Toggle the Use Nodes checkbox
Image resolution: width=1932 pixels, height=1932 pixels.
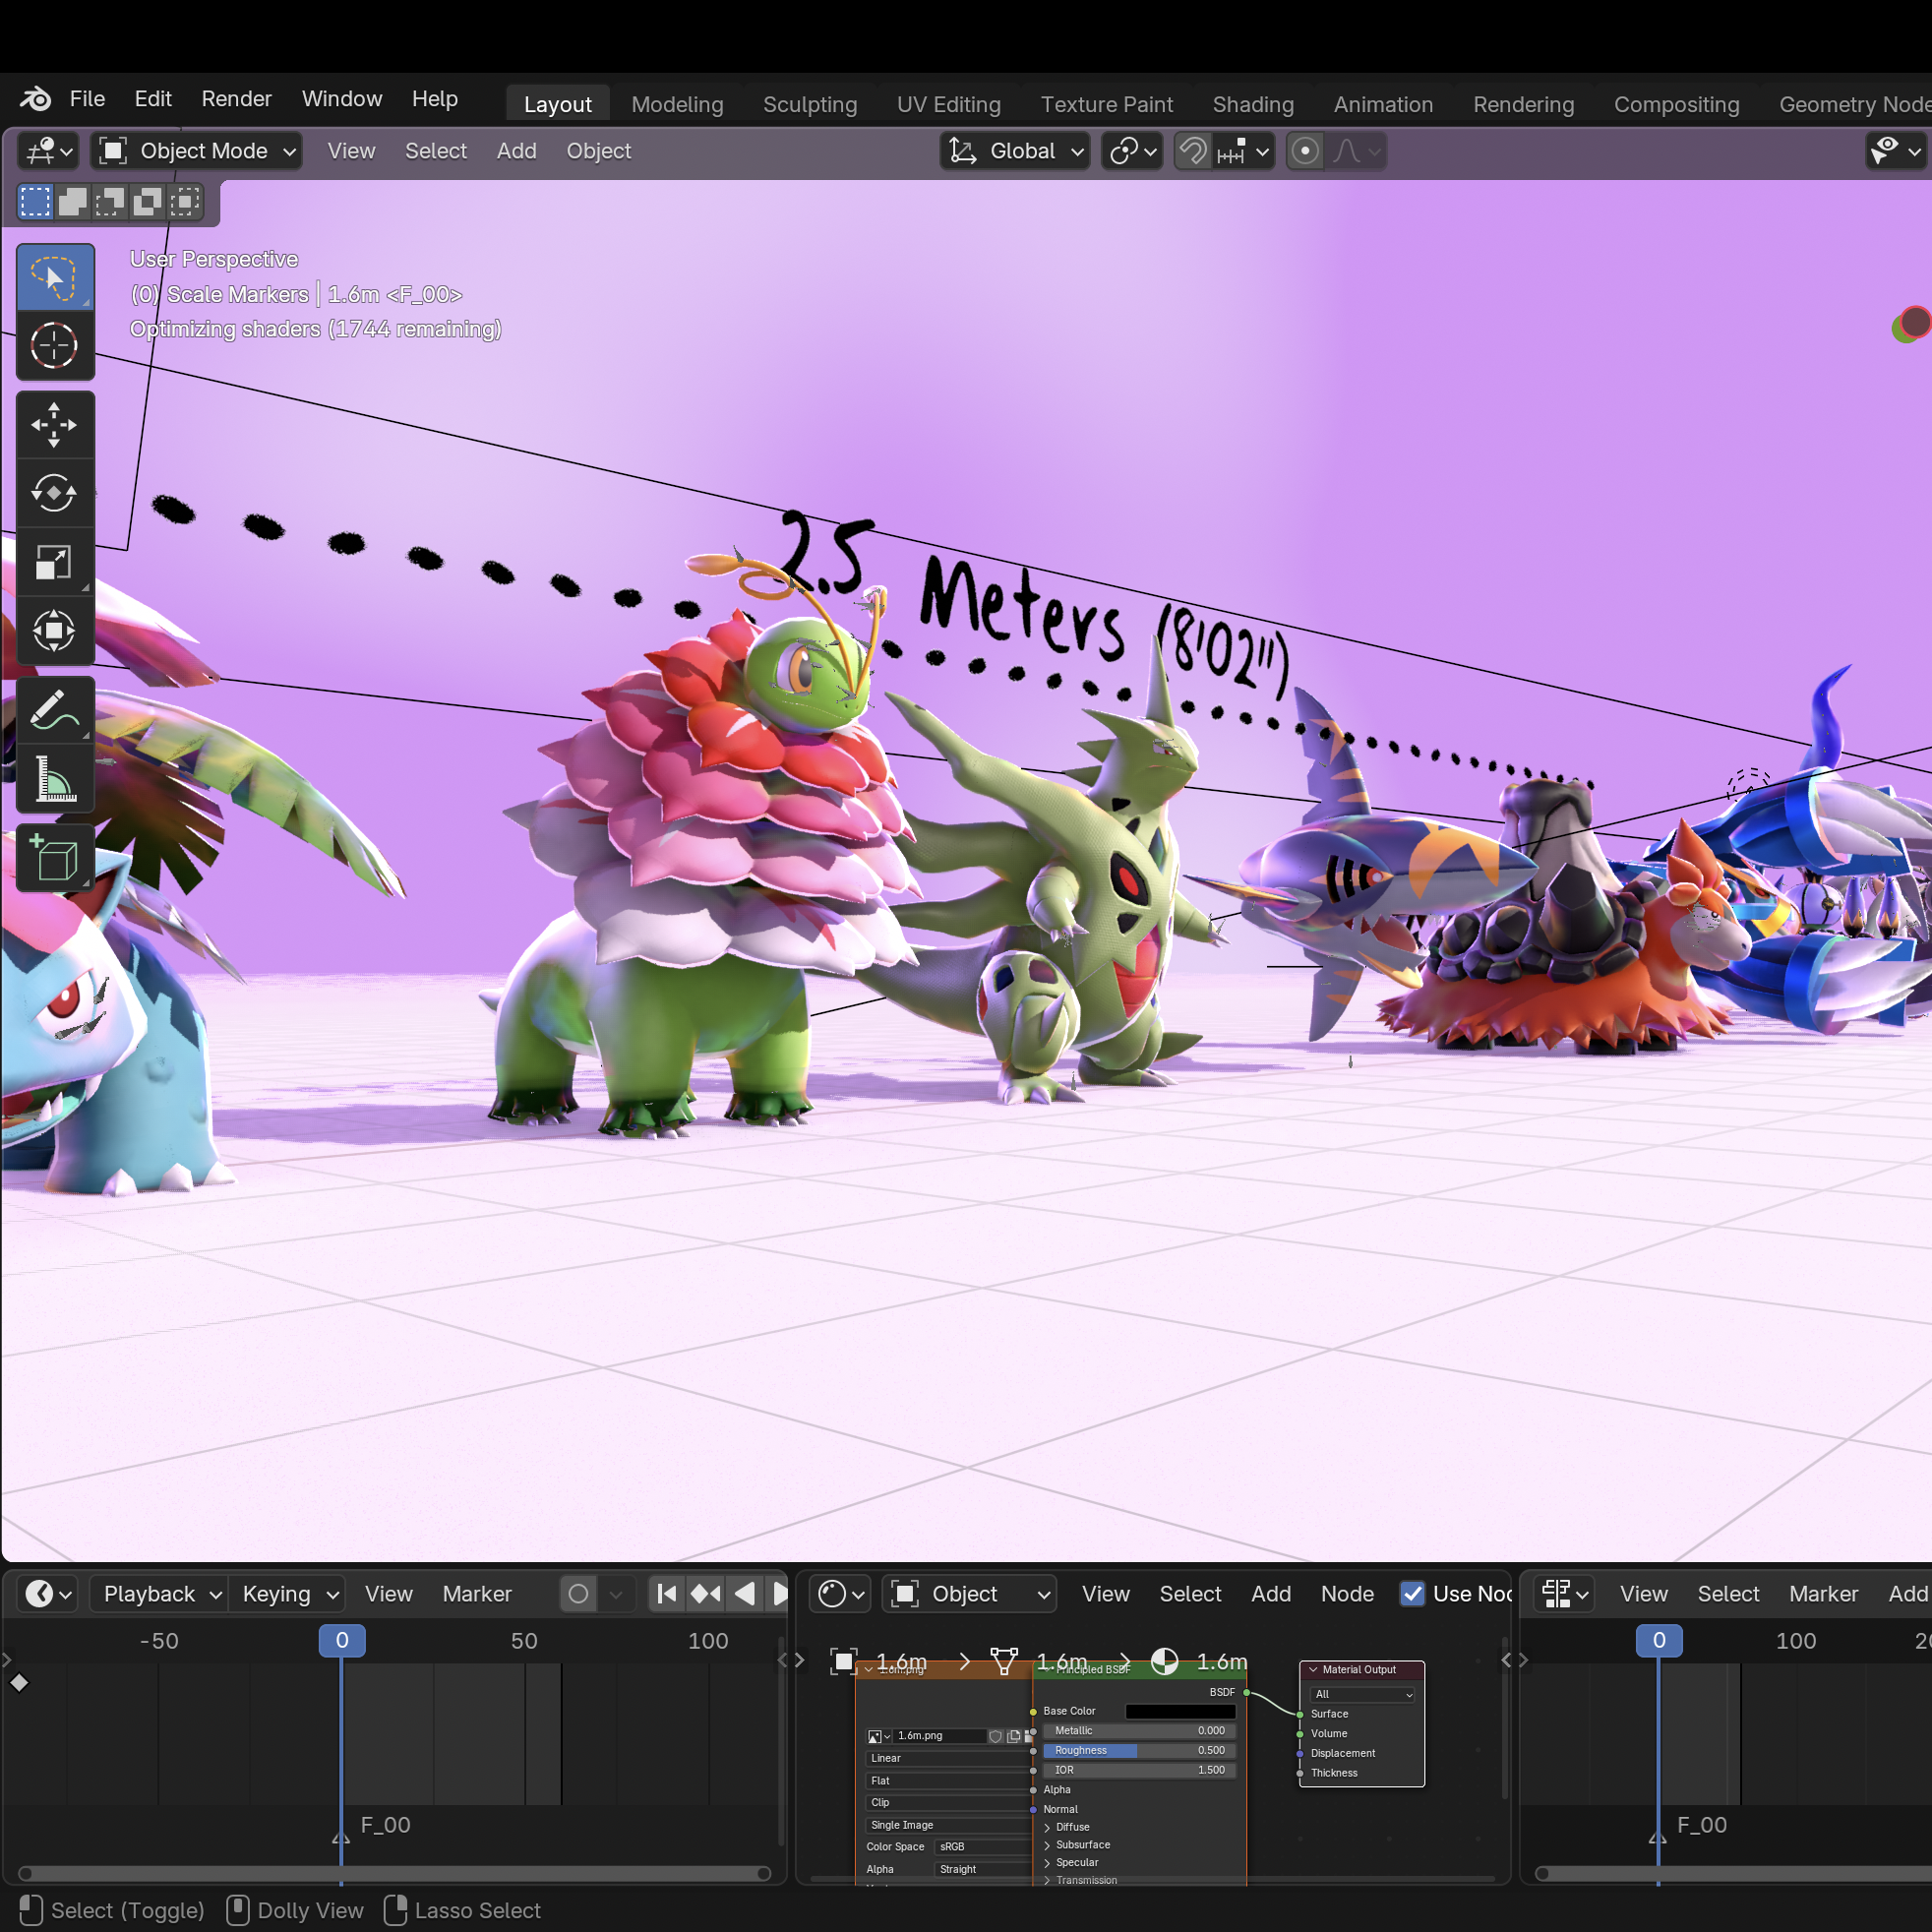pyautogui.click(x=1412, y=1593)
